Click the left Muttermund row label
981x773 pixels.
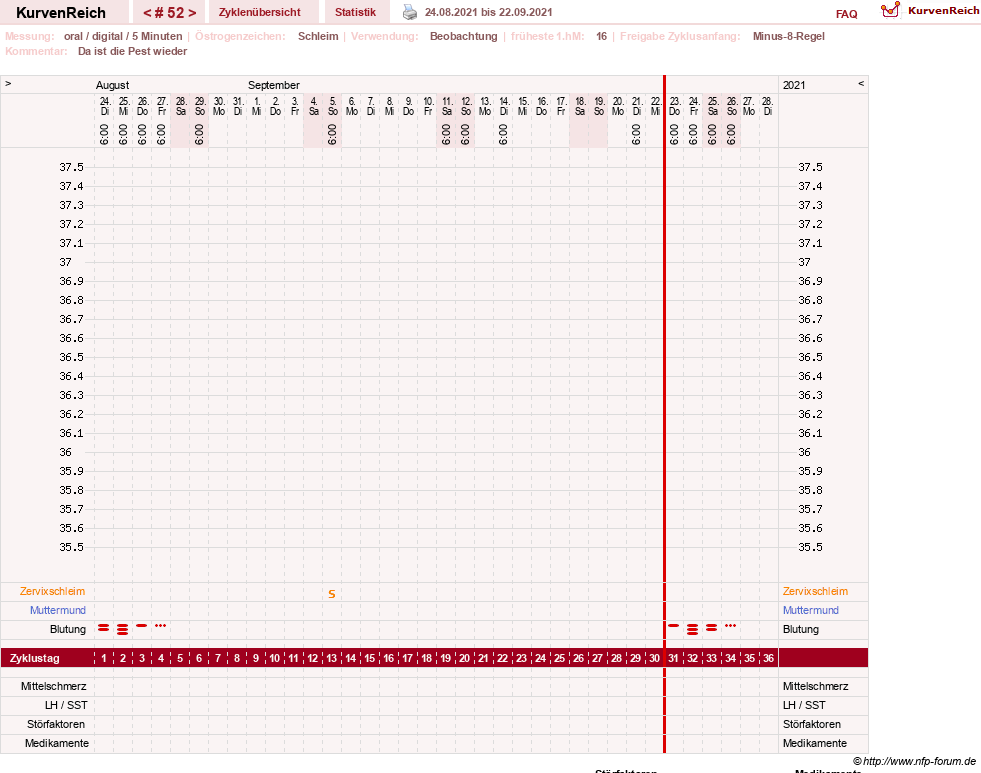click(58, 610)
